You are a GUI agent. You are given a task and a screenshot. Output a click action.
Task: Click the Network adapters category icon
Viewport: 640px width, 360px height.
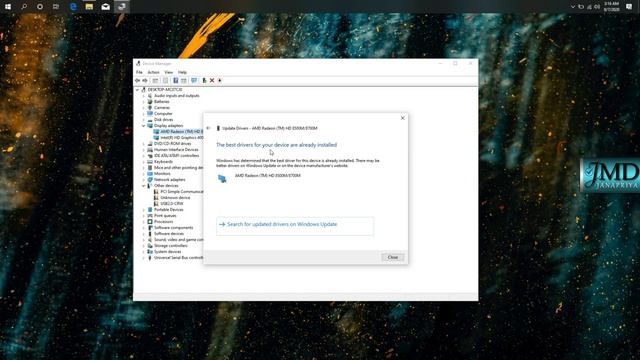pyautogui.click(x=150, y=180)
